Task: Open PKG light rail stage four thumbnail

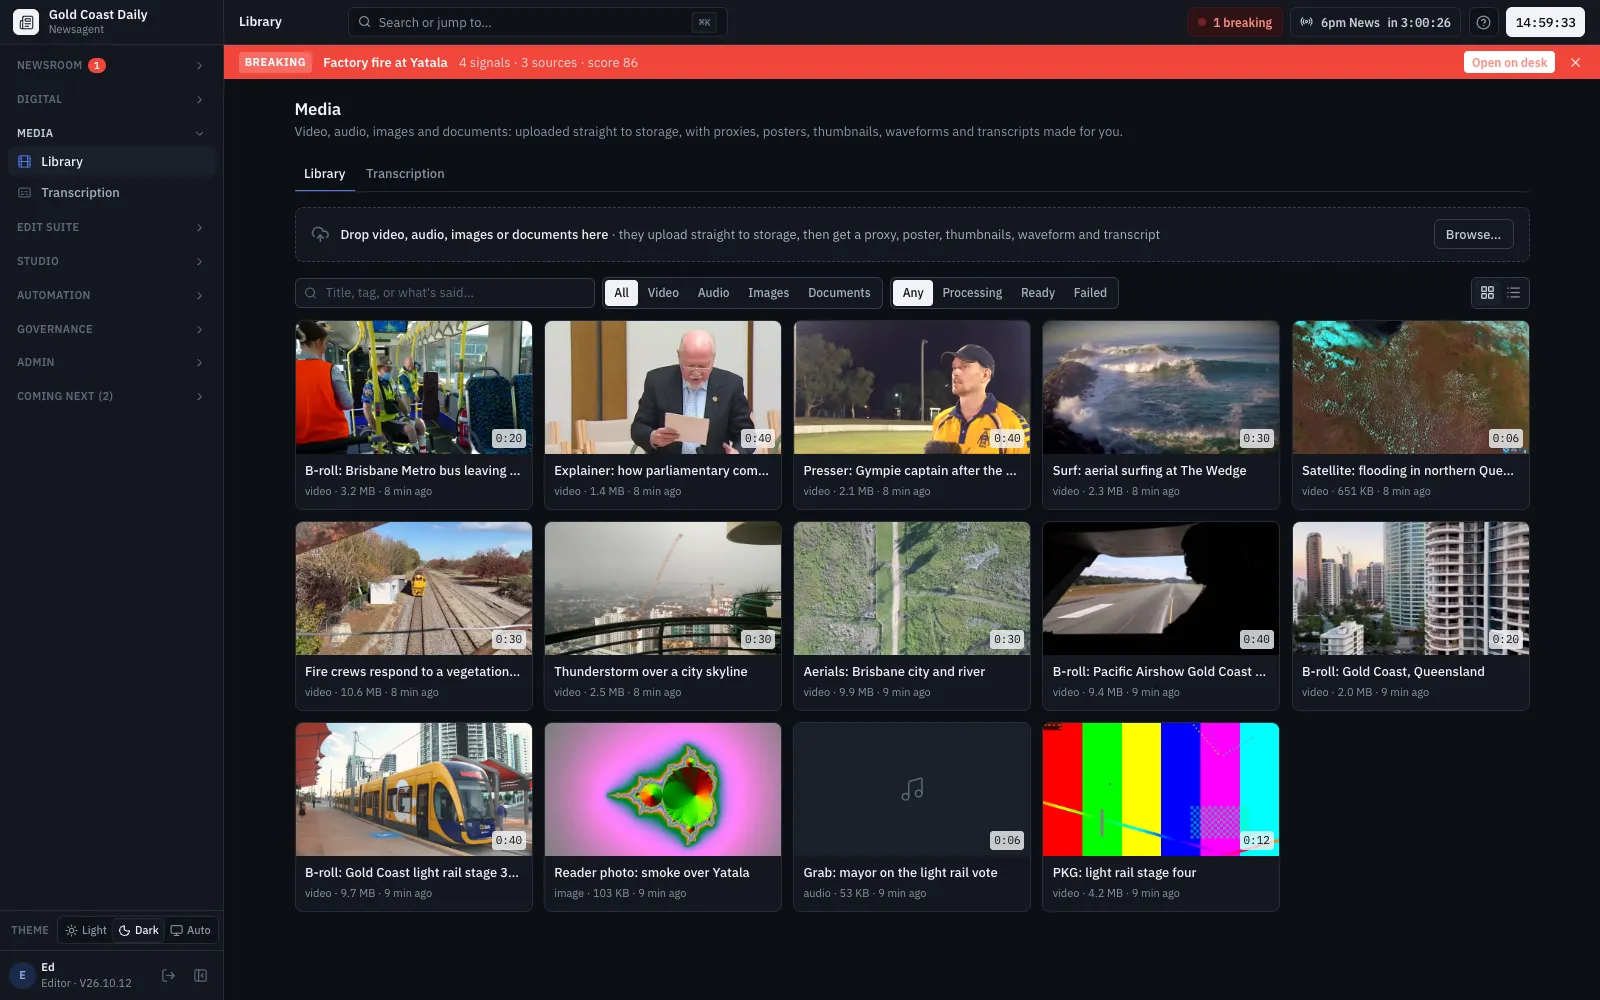Action: click(1160, 790)
